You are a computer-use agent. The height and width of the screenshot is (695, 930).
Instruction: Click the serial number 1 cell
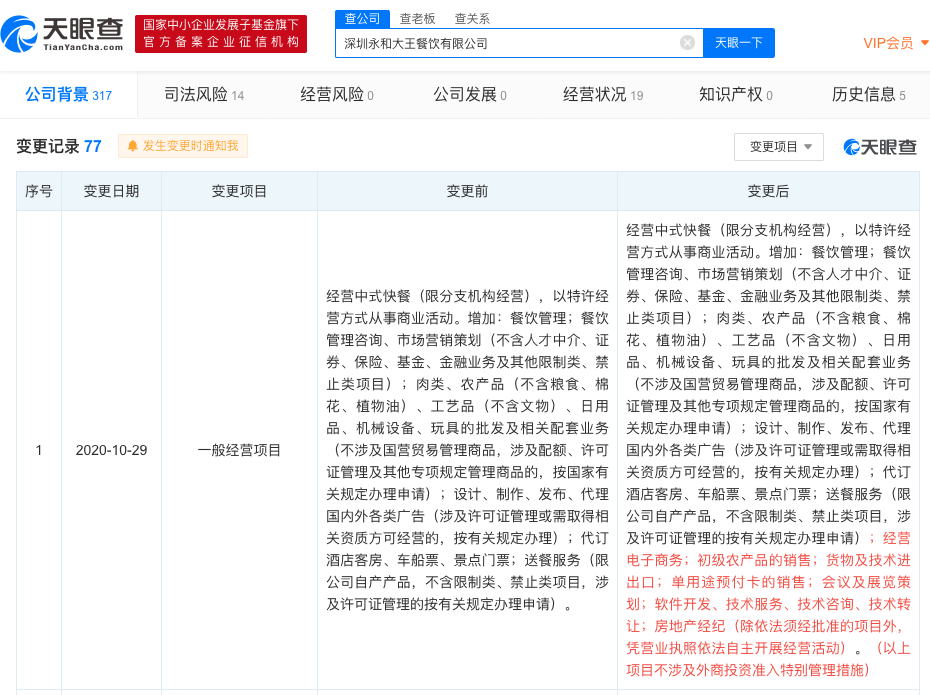(x=39, y=450)
